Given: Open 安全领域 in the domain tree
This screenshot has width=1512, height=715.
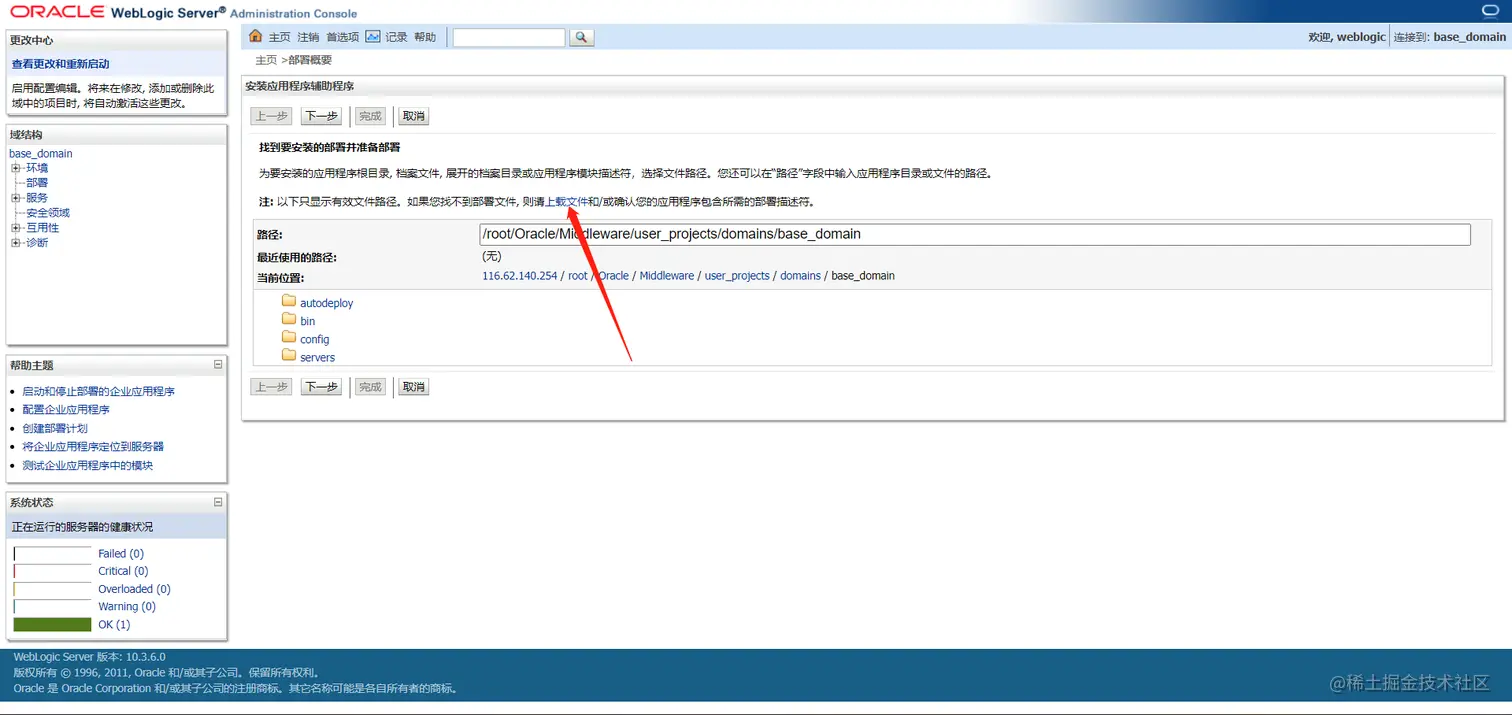Looking at the screenshot, I should point(48,213).
